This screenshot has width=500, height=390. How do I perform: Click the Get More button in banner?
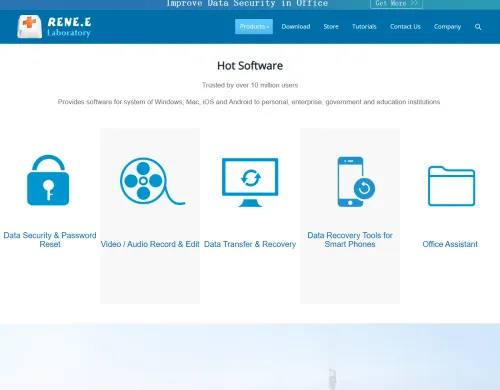[396, 4]
